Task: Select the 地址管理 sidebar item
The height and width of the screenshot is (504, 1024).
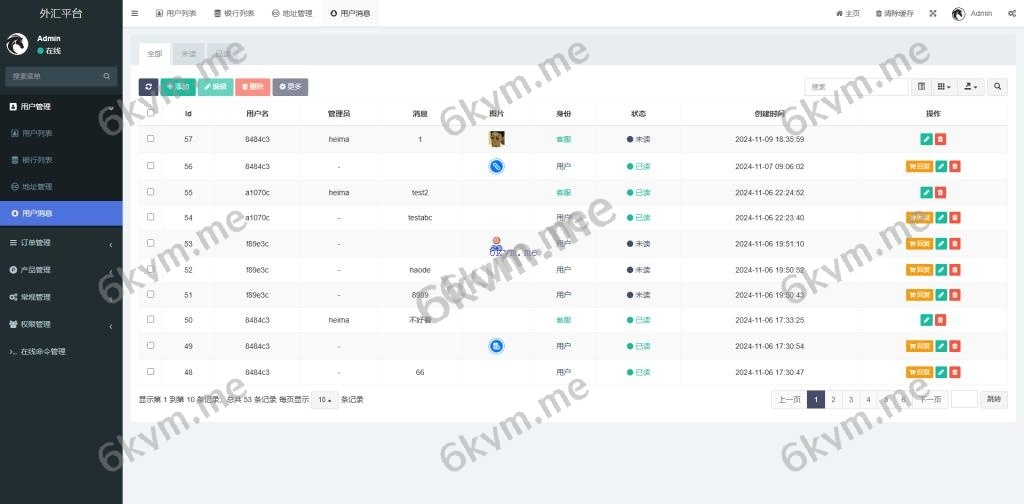Action: (x=37, y=186)
